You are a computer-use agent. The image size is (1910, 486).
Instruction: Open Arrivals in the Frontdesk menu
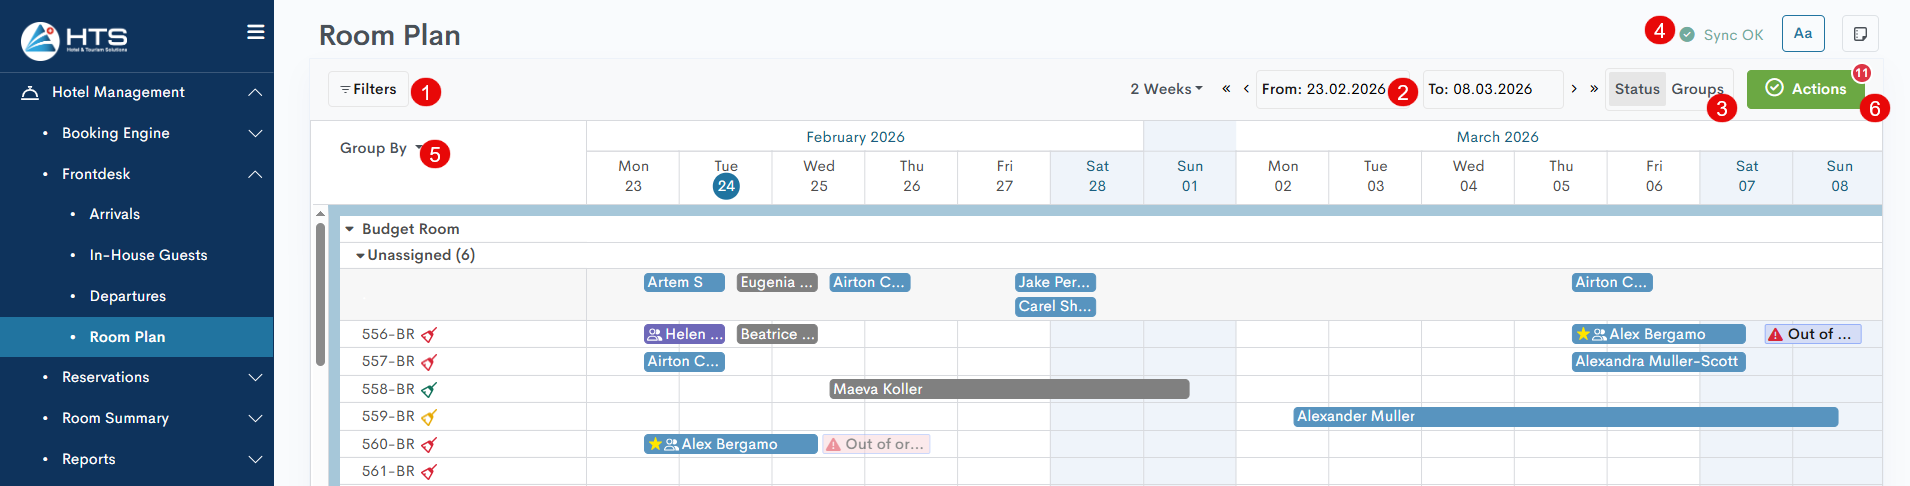point(115,214)
